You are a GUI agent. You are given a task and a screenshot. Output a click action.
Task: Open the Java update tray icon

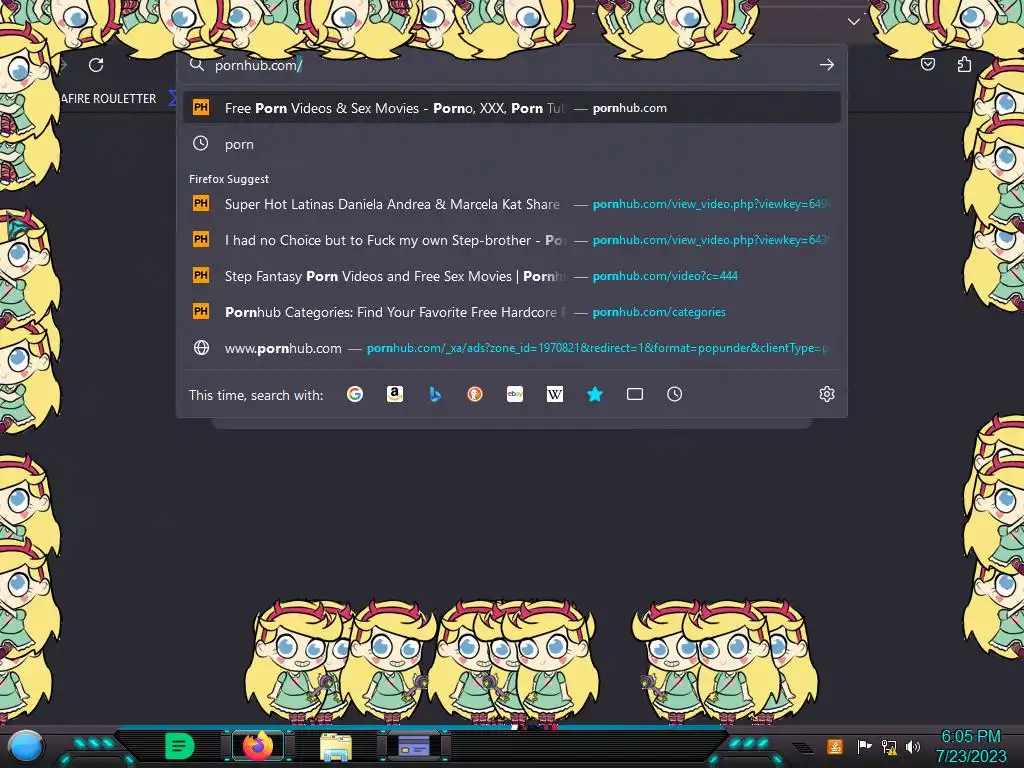point(835,746)
